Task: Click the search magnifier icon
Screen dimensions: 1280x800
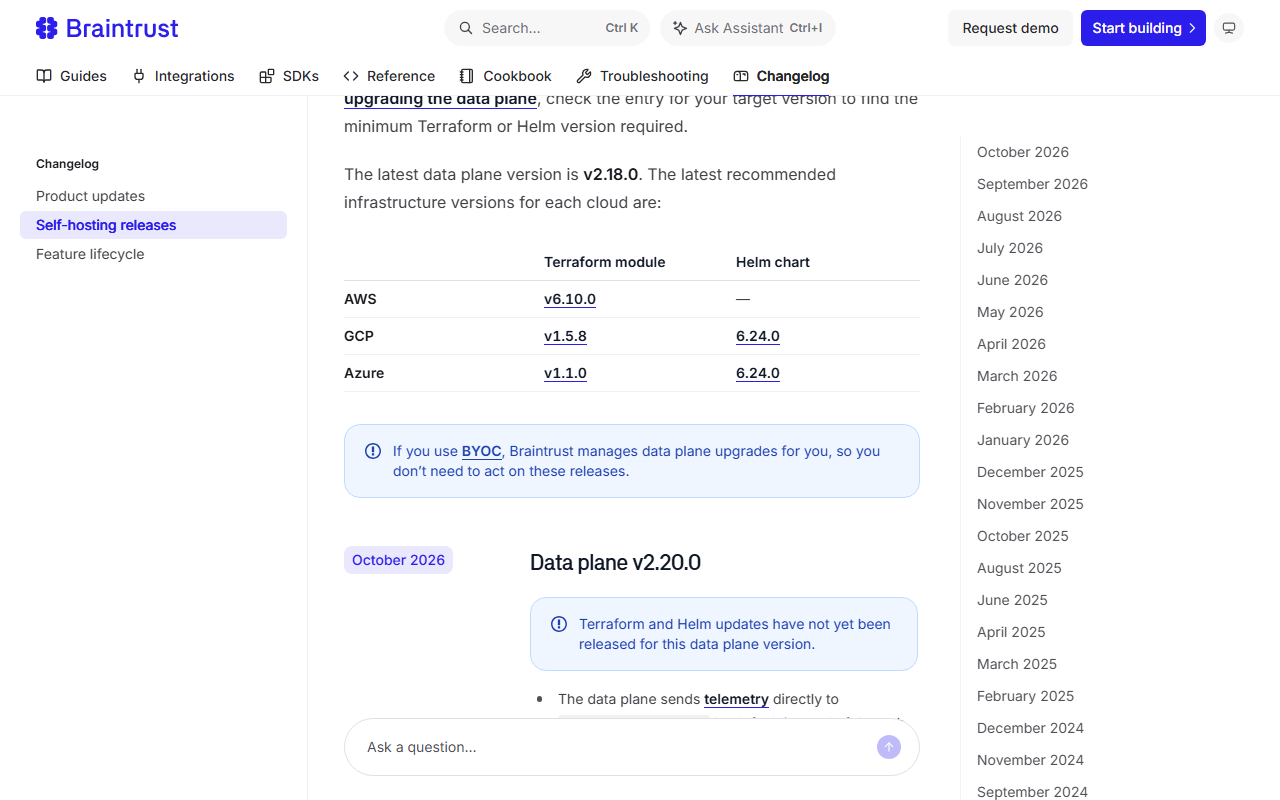Action: pyautogui.click(x=466, y=28)
